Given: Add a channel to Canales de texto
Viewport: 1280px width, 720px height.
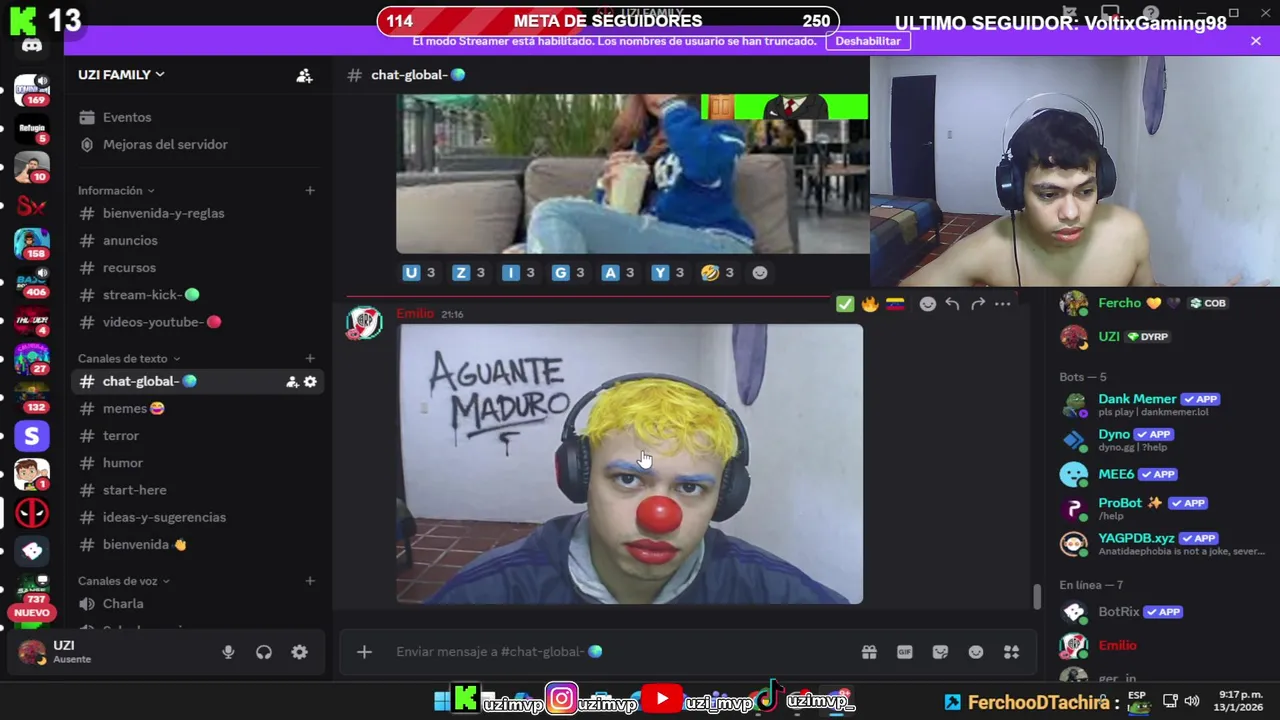Looking at the screenshot, I should click(x=310, y=358).
